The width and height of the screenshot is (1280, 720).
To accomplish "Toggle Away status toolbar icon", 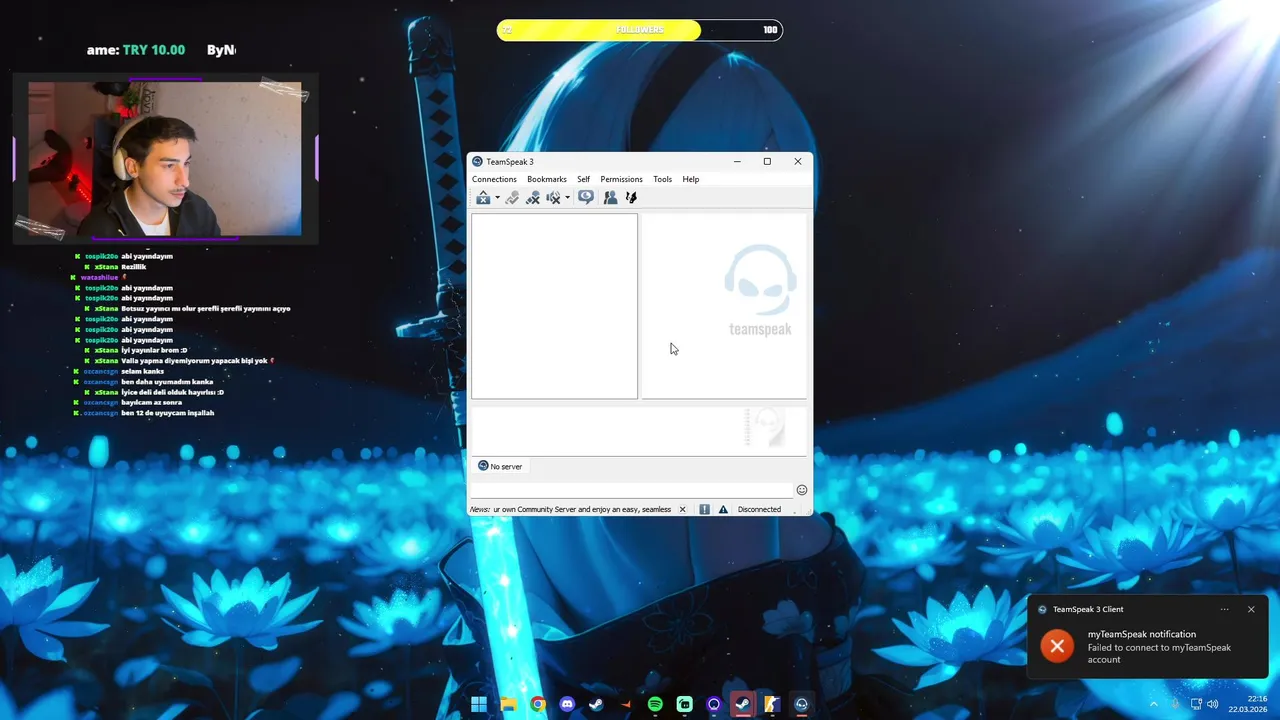I will pos(533,198).
